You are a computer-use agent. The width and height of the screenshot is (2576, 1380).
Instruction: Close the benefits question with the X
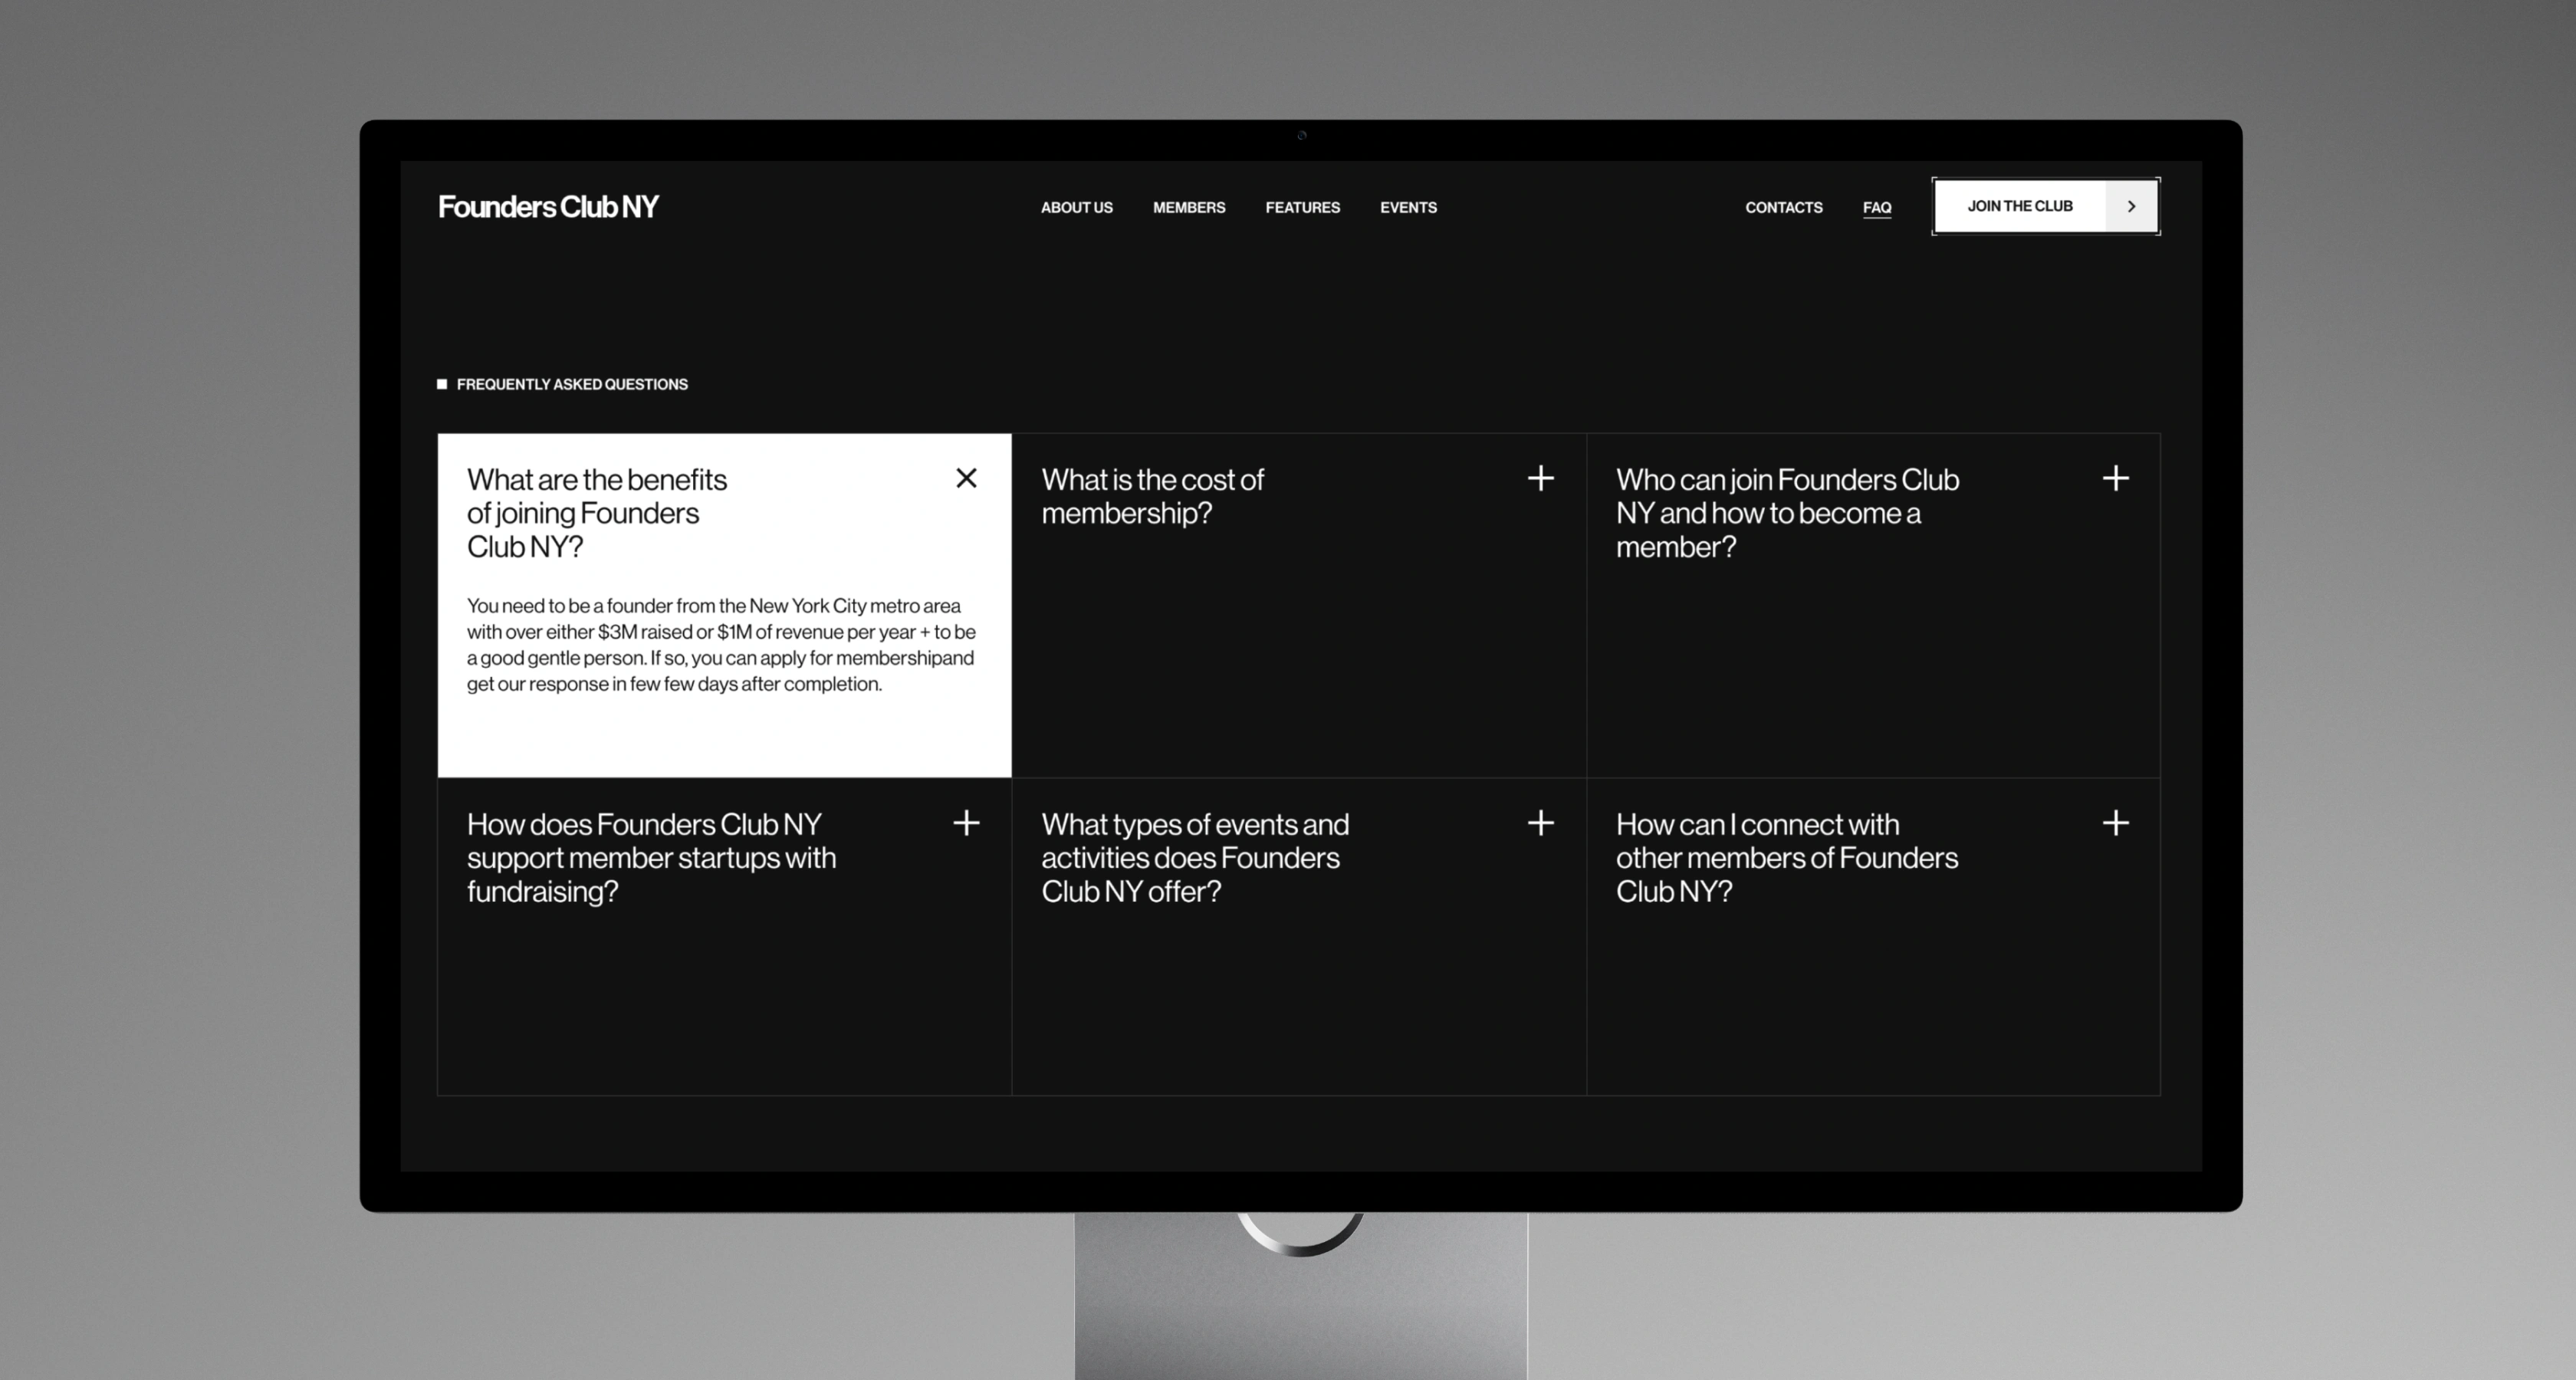(966, 478)
